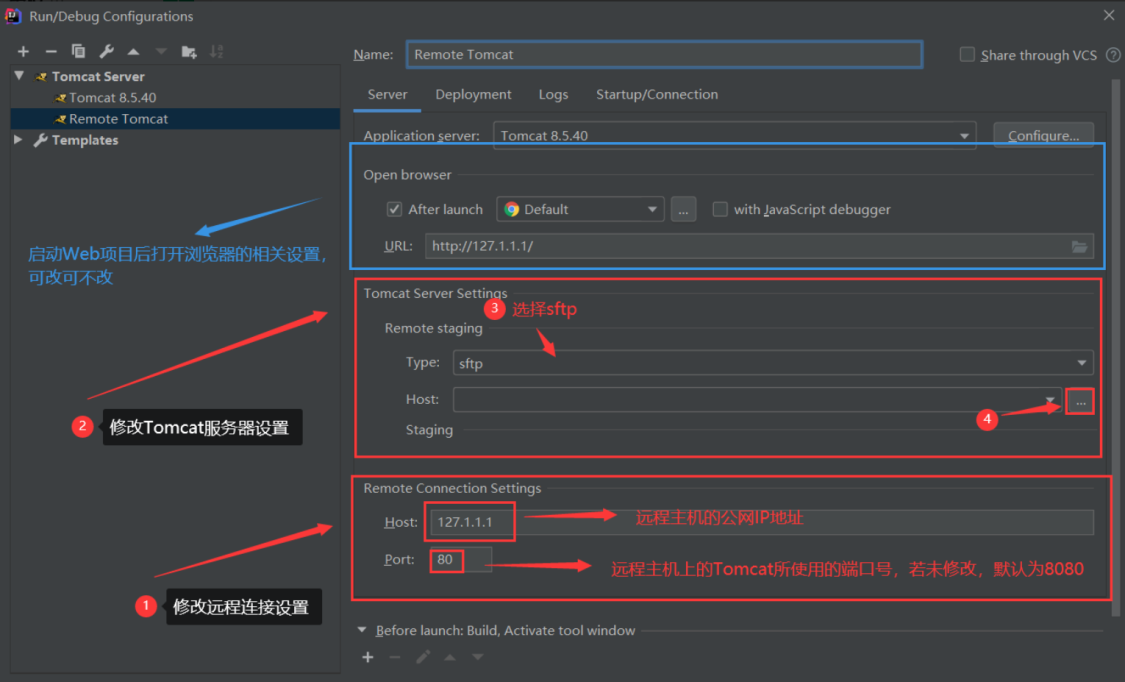The width and height of the screenshot is (1125, 682).
Task: Open help icon beside Share through VCS
Action: point(1113,55)
